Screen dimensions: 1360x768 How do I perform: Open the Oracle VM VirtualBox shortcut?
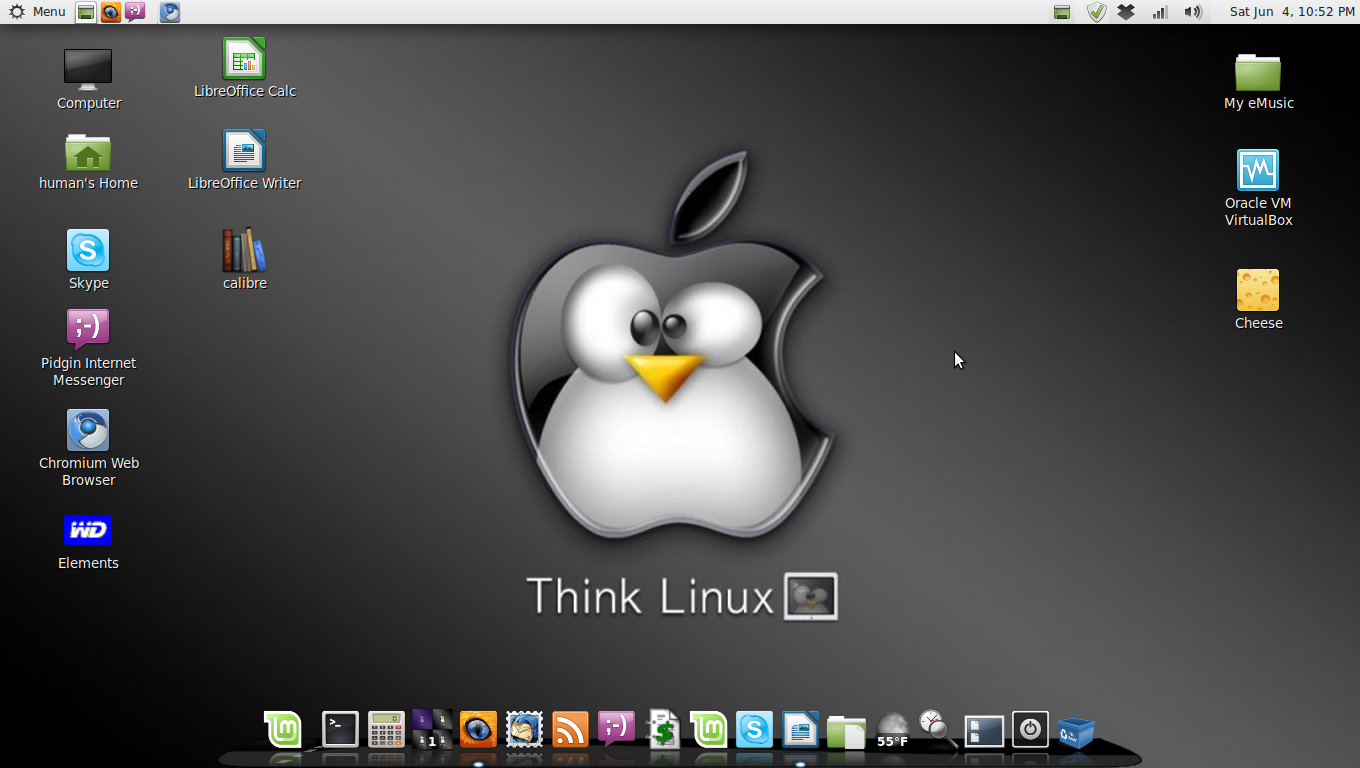coord(1258,171)
